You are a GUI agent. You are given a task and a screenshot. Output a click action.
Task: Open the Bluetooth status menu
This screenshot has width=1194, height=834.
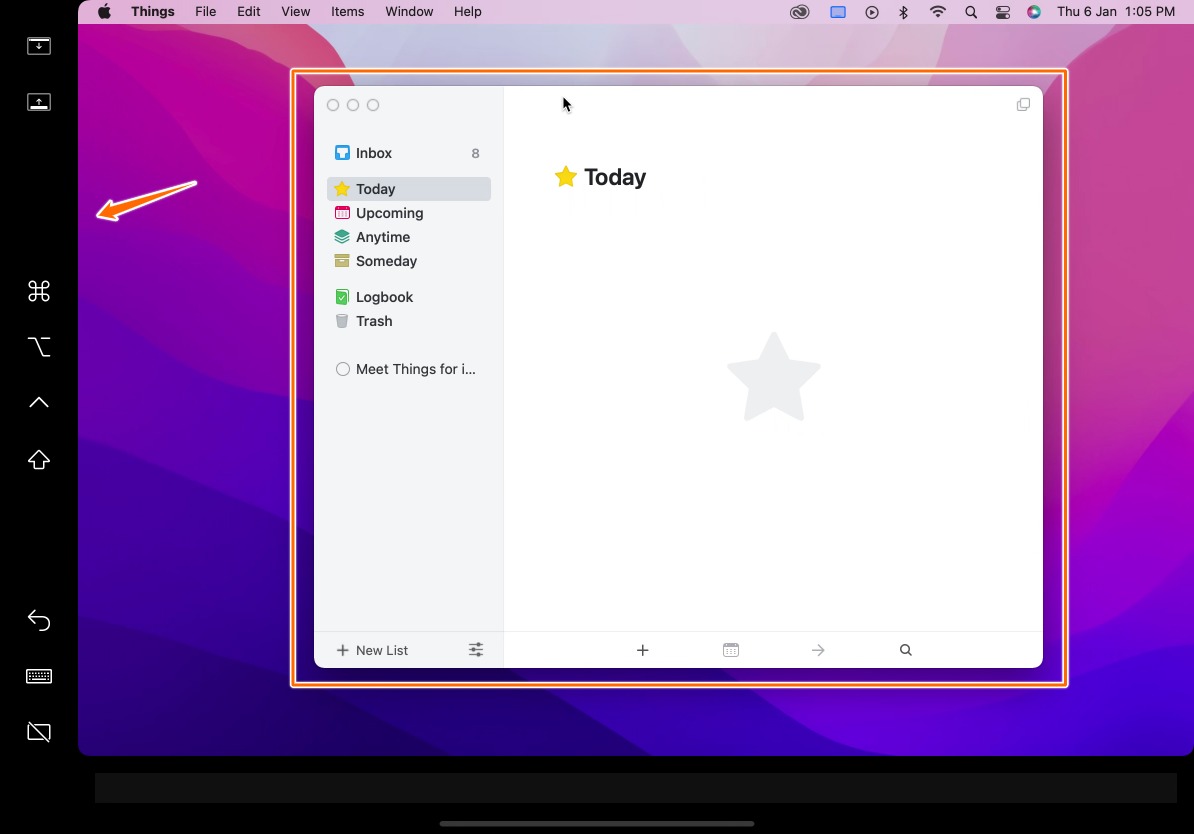pyautogui.click(x=904, y=11)
